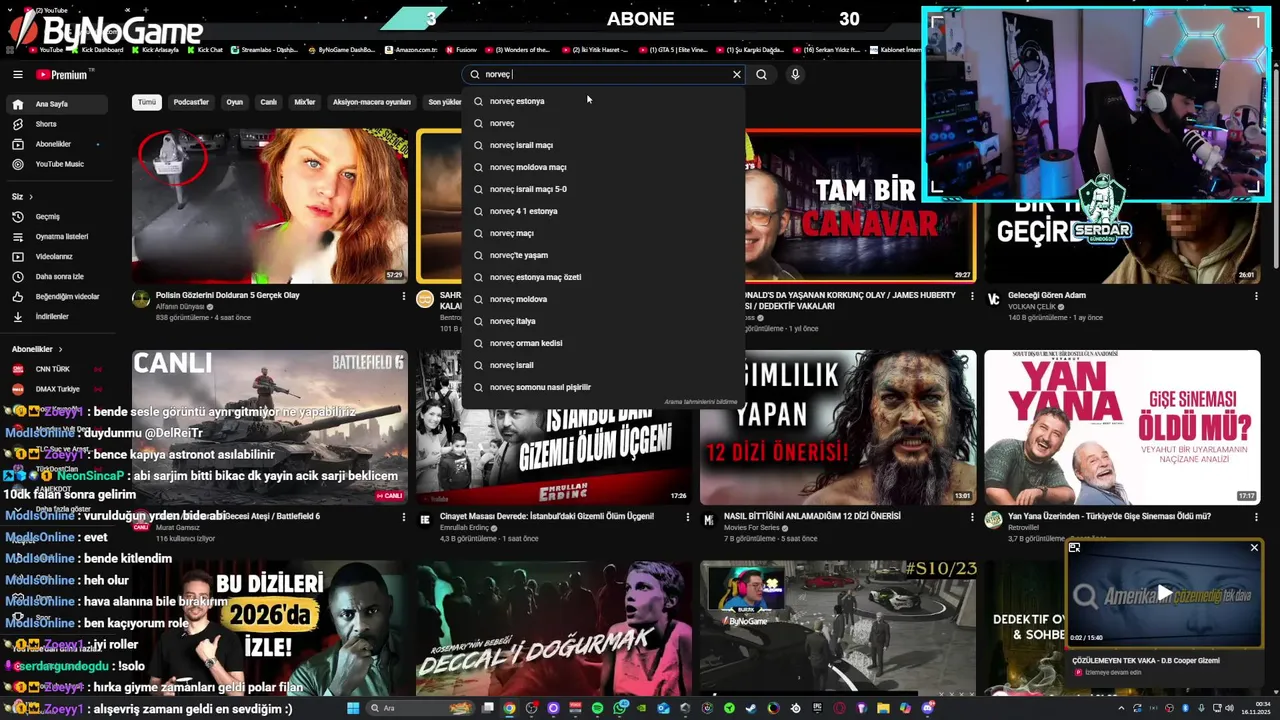The height and width of the screenshot is (720, 1280).
Task: Open the YouTube hamburger guide menu
Action: click(17, 74)
